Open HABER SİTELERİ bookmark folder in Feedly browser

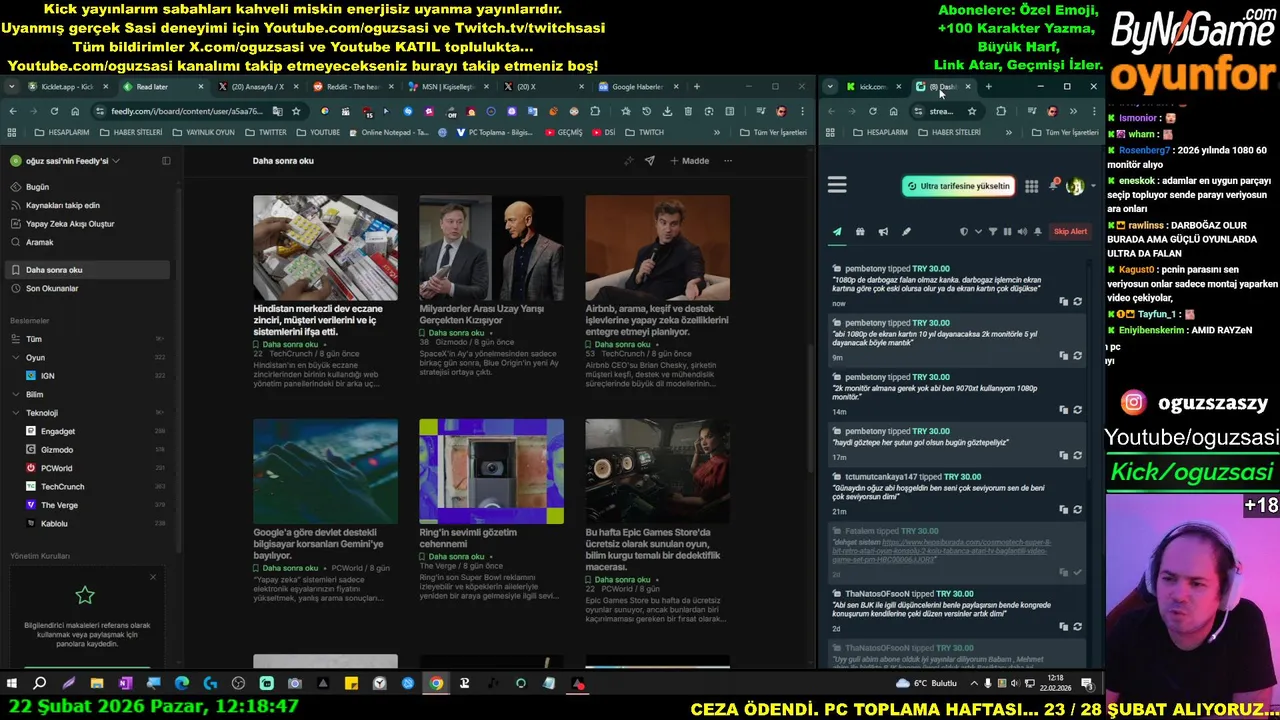pos(131,132)
